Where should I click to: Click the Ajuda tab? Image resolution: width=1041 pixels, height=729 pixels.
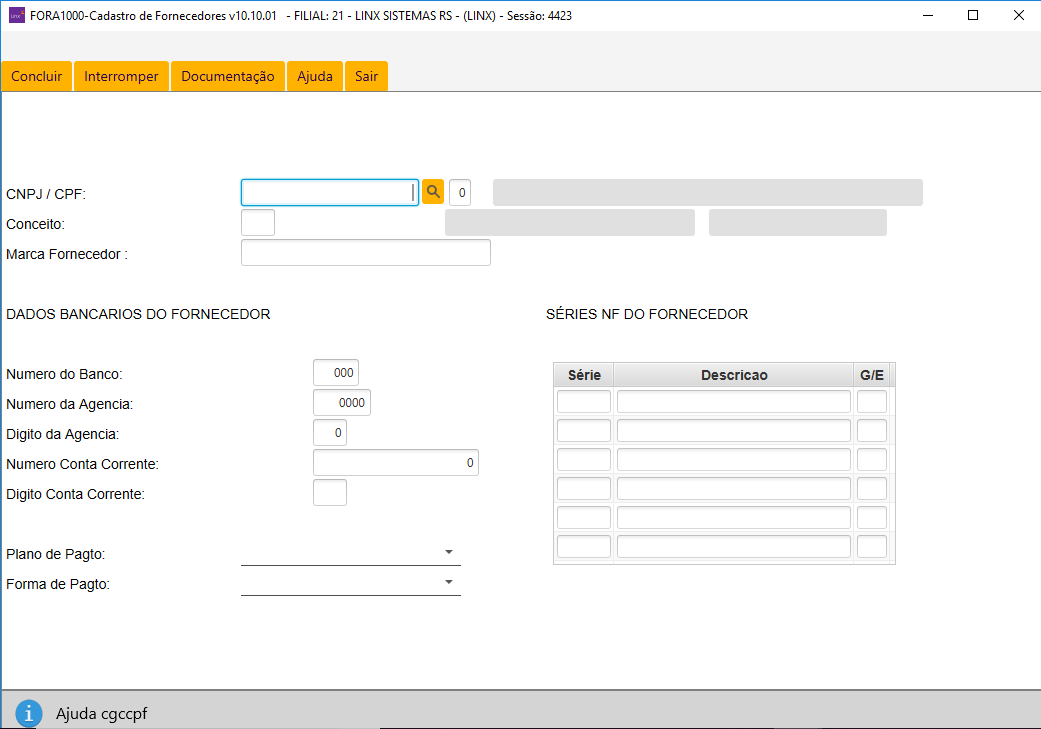[315, 76]
